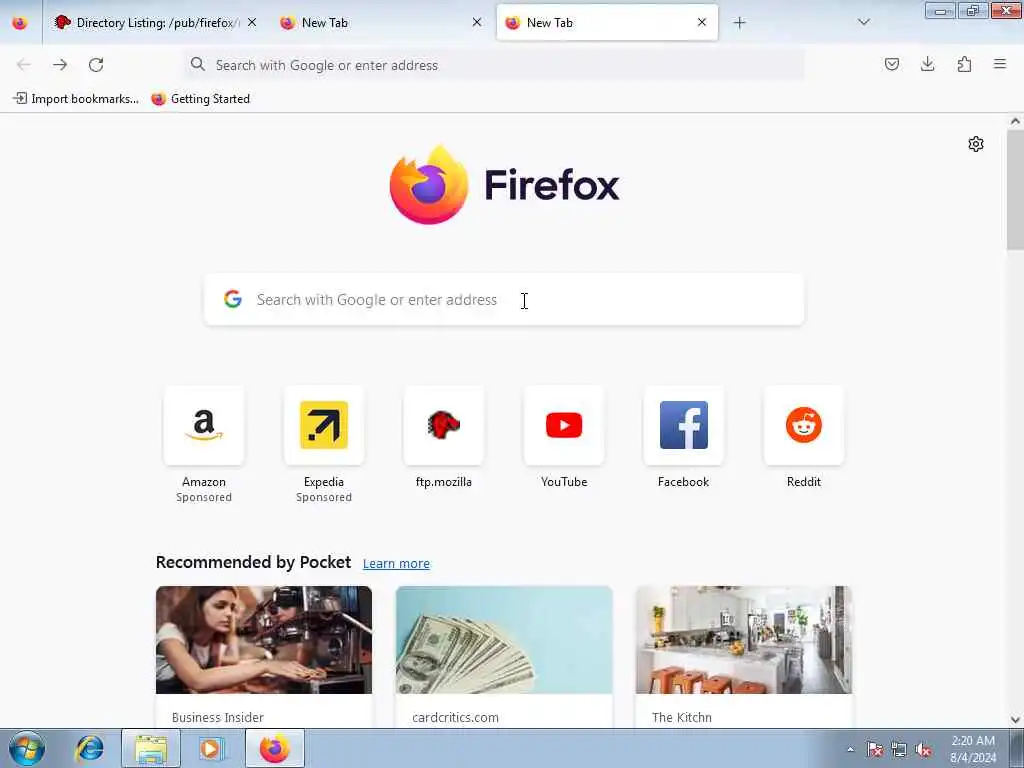Open network tray icon
The image size is (1024, 768).
tap(899, 750)
